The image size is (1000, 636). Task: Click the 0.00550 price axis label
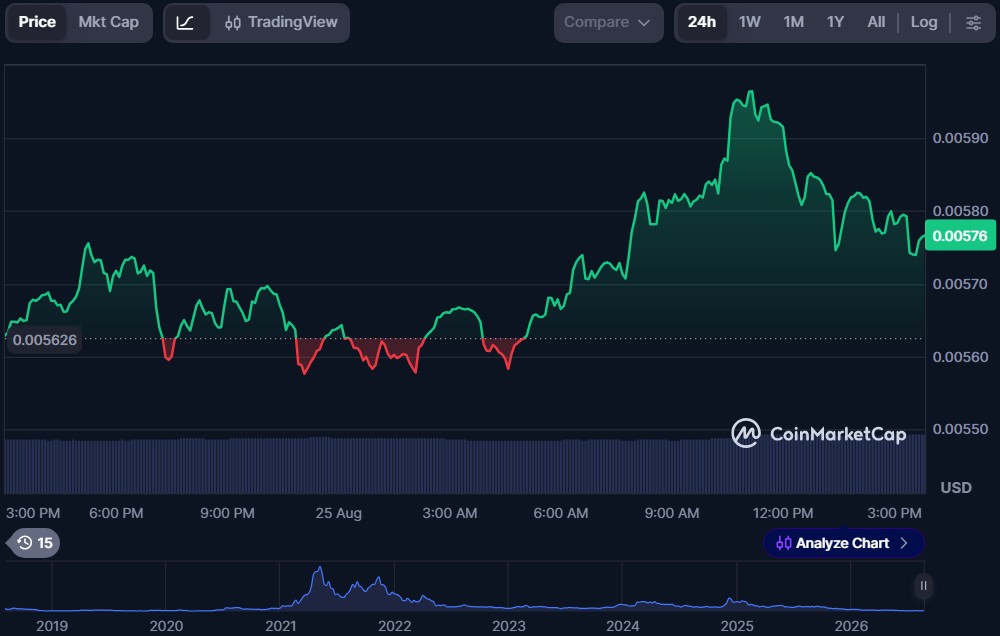point(960,429)
